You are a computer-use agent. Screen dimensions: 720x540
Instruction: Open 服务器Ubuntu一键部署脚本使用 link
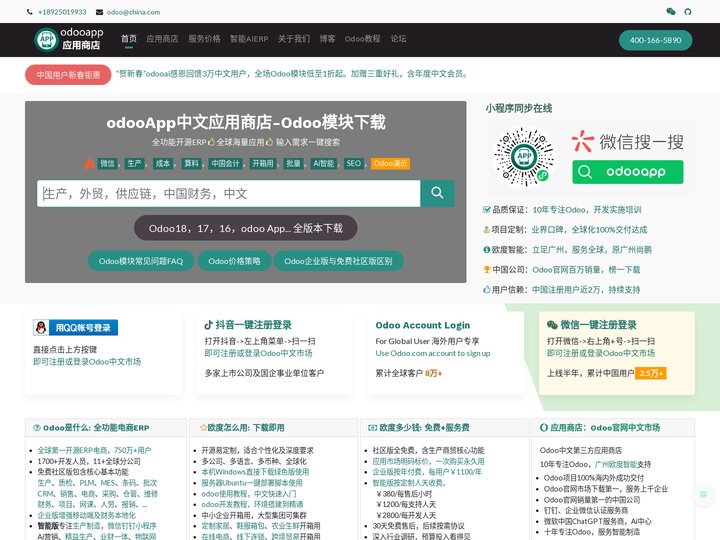[x=252, y=483]
